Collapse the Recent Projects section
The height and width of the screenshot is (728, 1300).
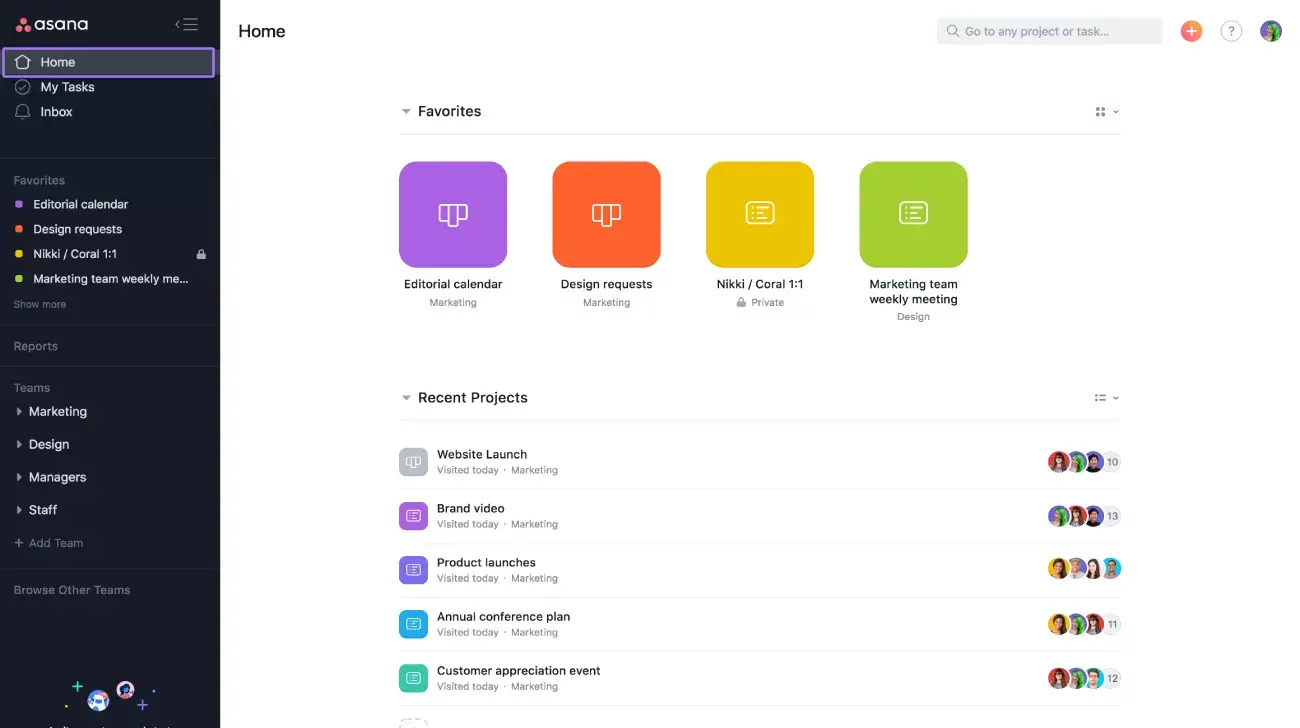pyautogui.click(x=406, y=397)
